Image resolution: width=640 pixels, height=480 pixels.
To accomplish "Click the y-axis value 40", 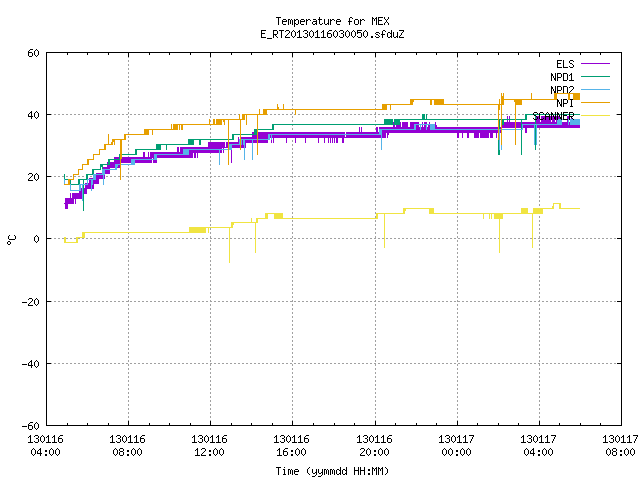I will click(33, 115).
